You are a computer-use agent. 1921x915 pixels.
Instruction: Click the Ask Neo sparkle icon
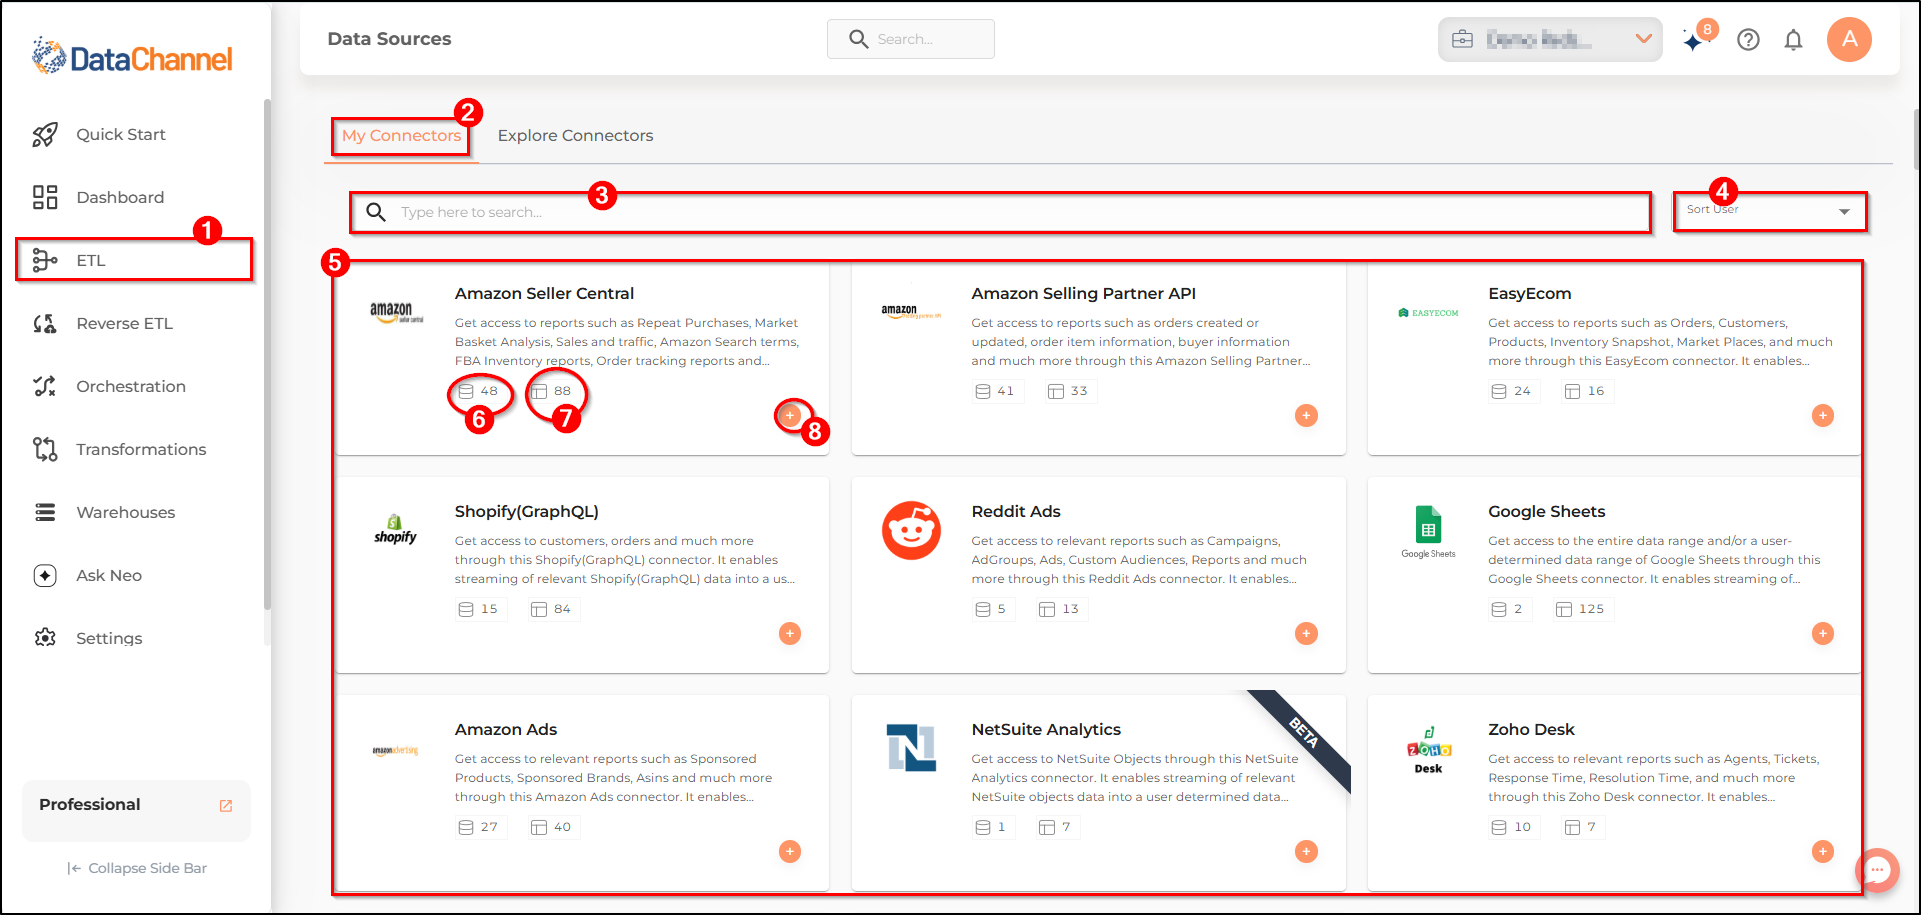point(45,575)
